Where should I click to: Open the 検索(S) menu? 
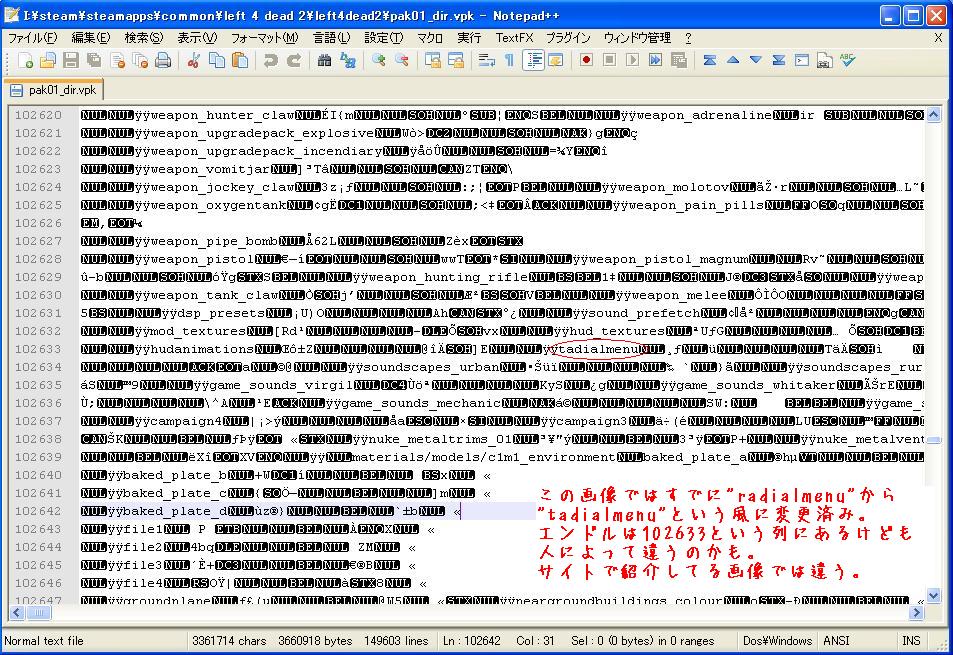coord(144,38)
